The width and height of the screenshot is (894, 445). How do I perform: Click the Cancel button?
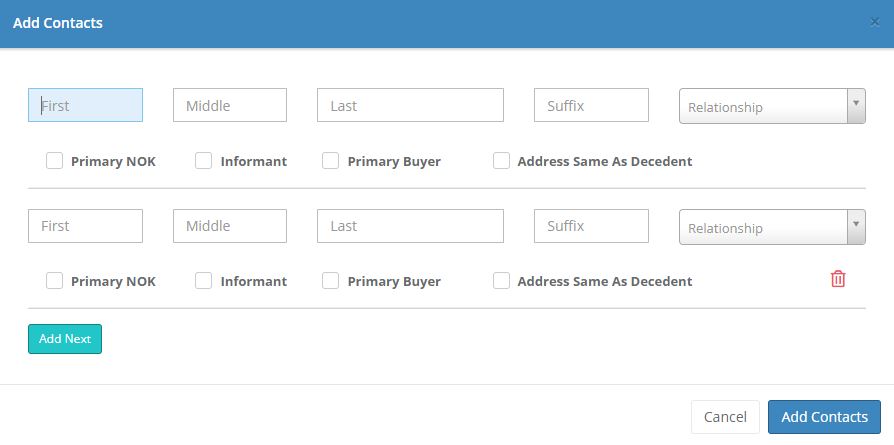(725, 417)
